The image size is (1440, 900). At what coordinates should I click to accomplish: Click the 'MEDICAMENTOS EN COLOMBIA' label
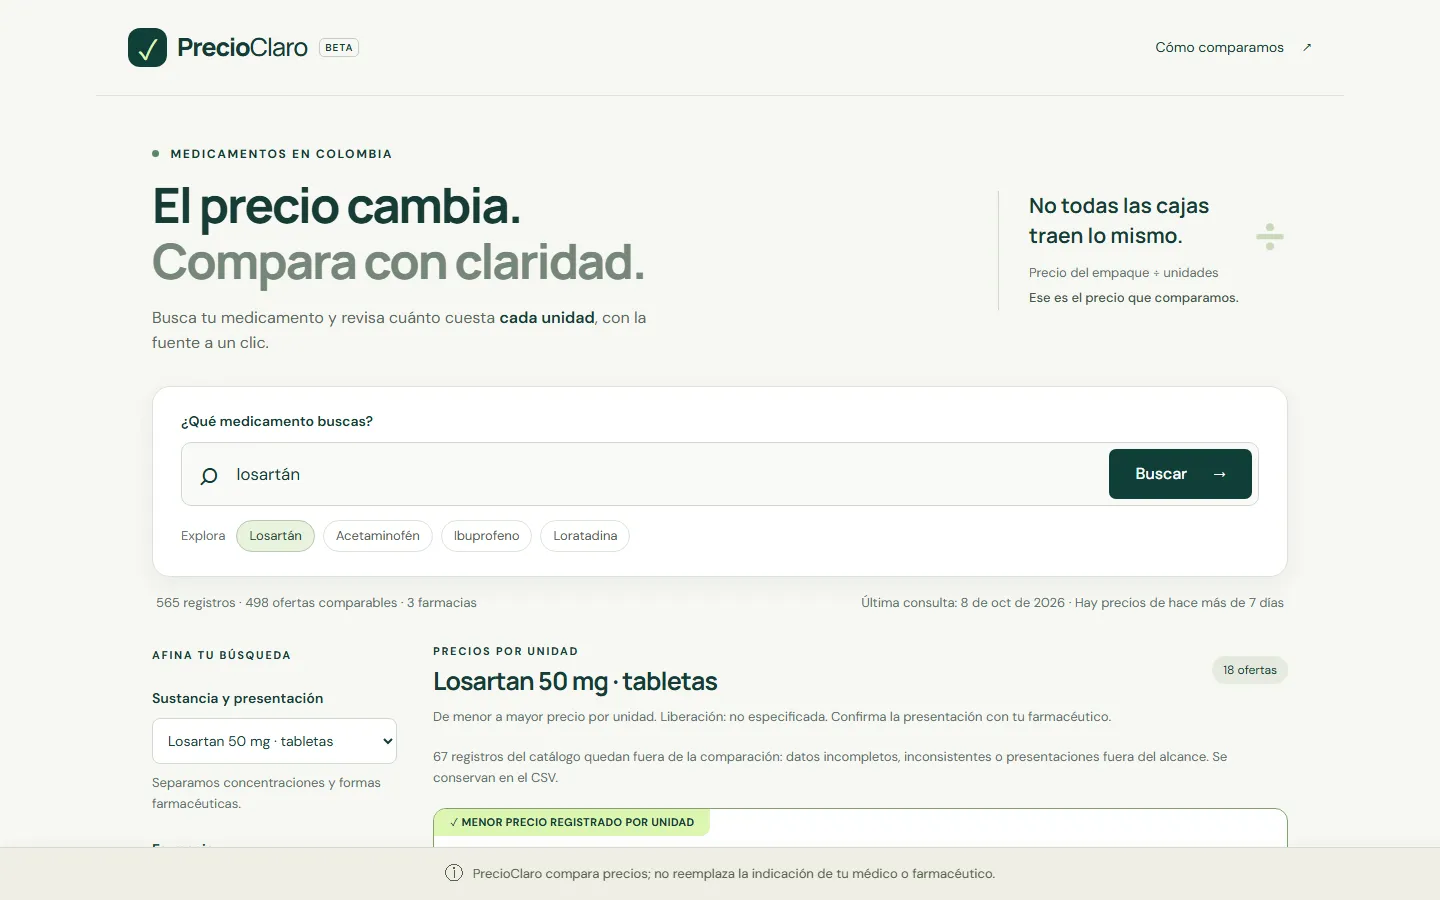pos(281,154)
